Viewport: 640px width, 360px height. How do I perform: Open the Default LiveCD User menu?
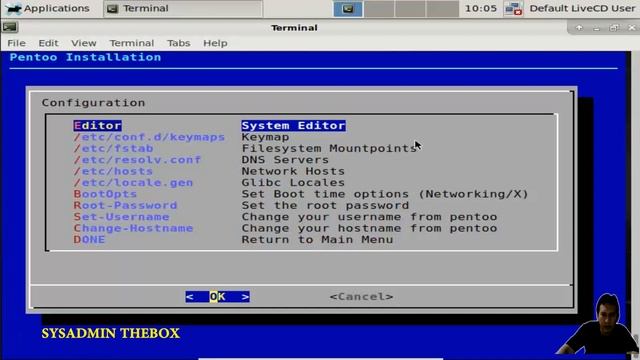(582, 8)
